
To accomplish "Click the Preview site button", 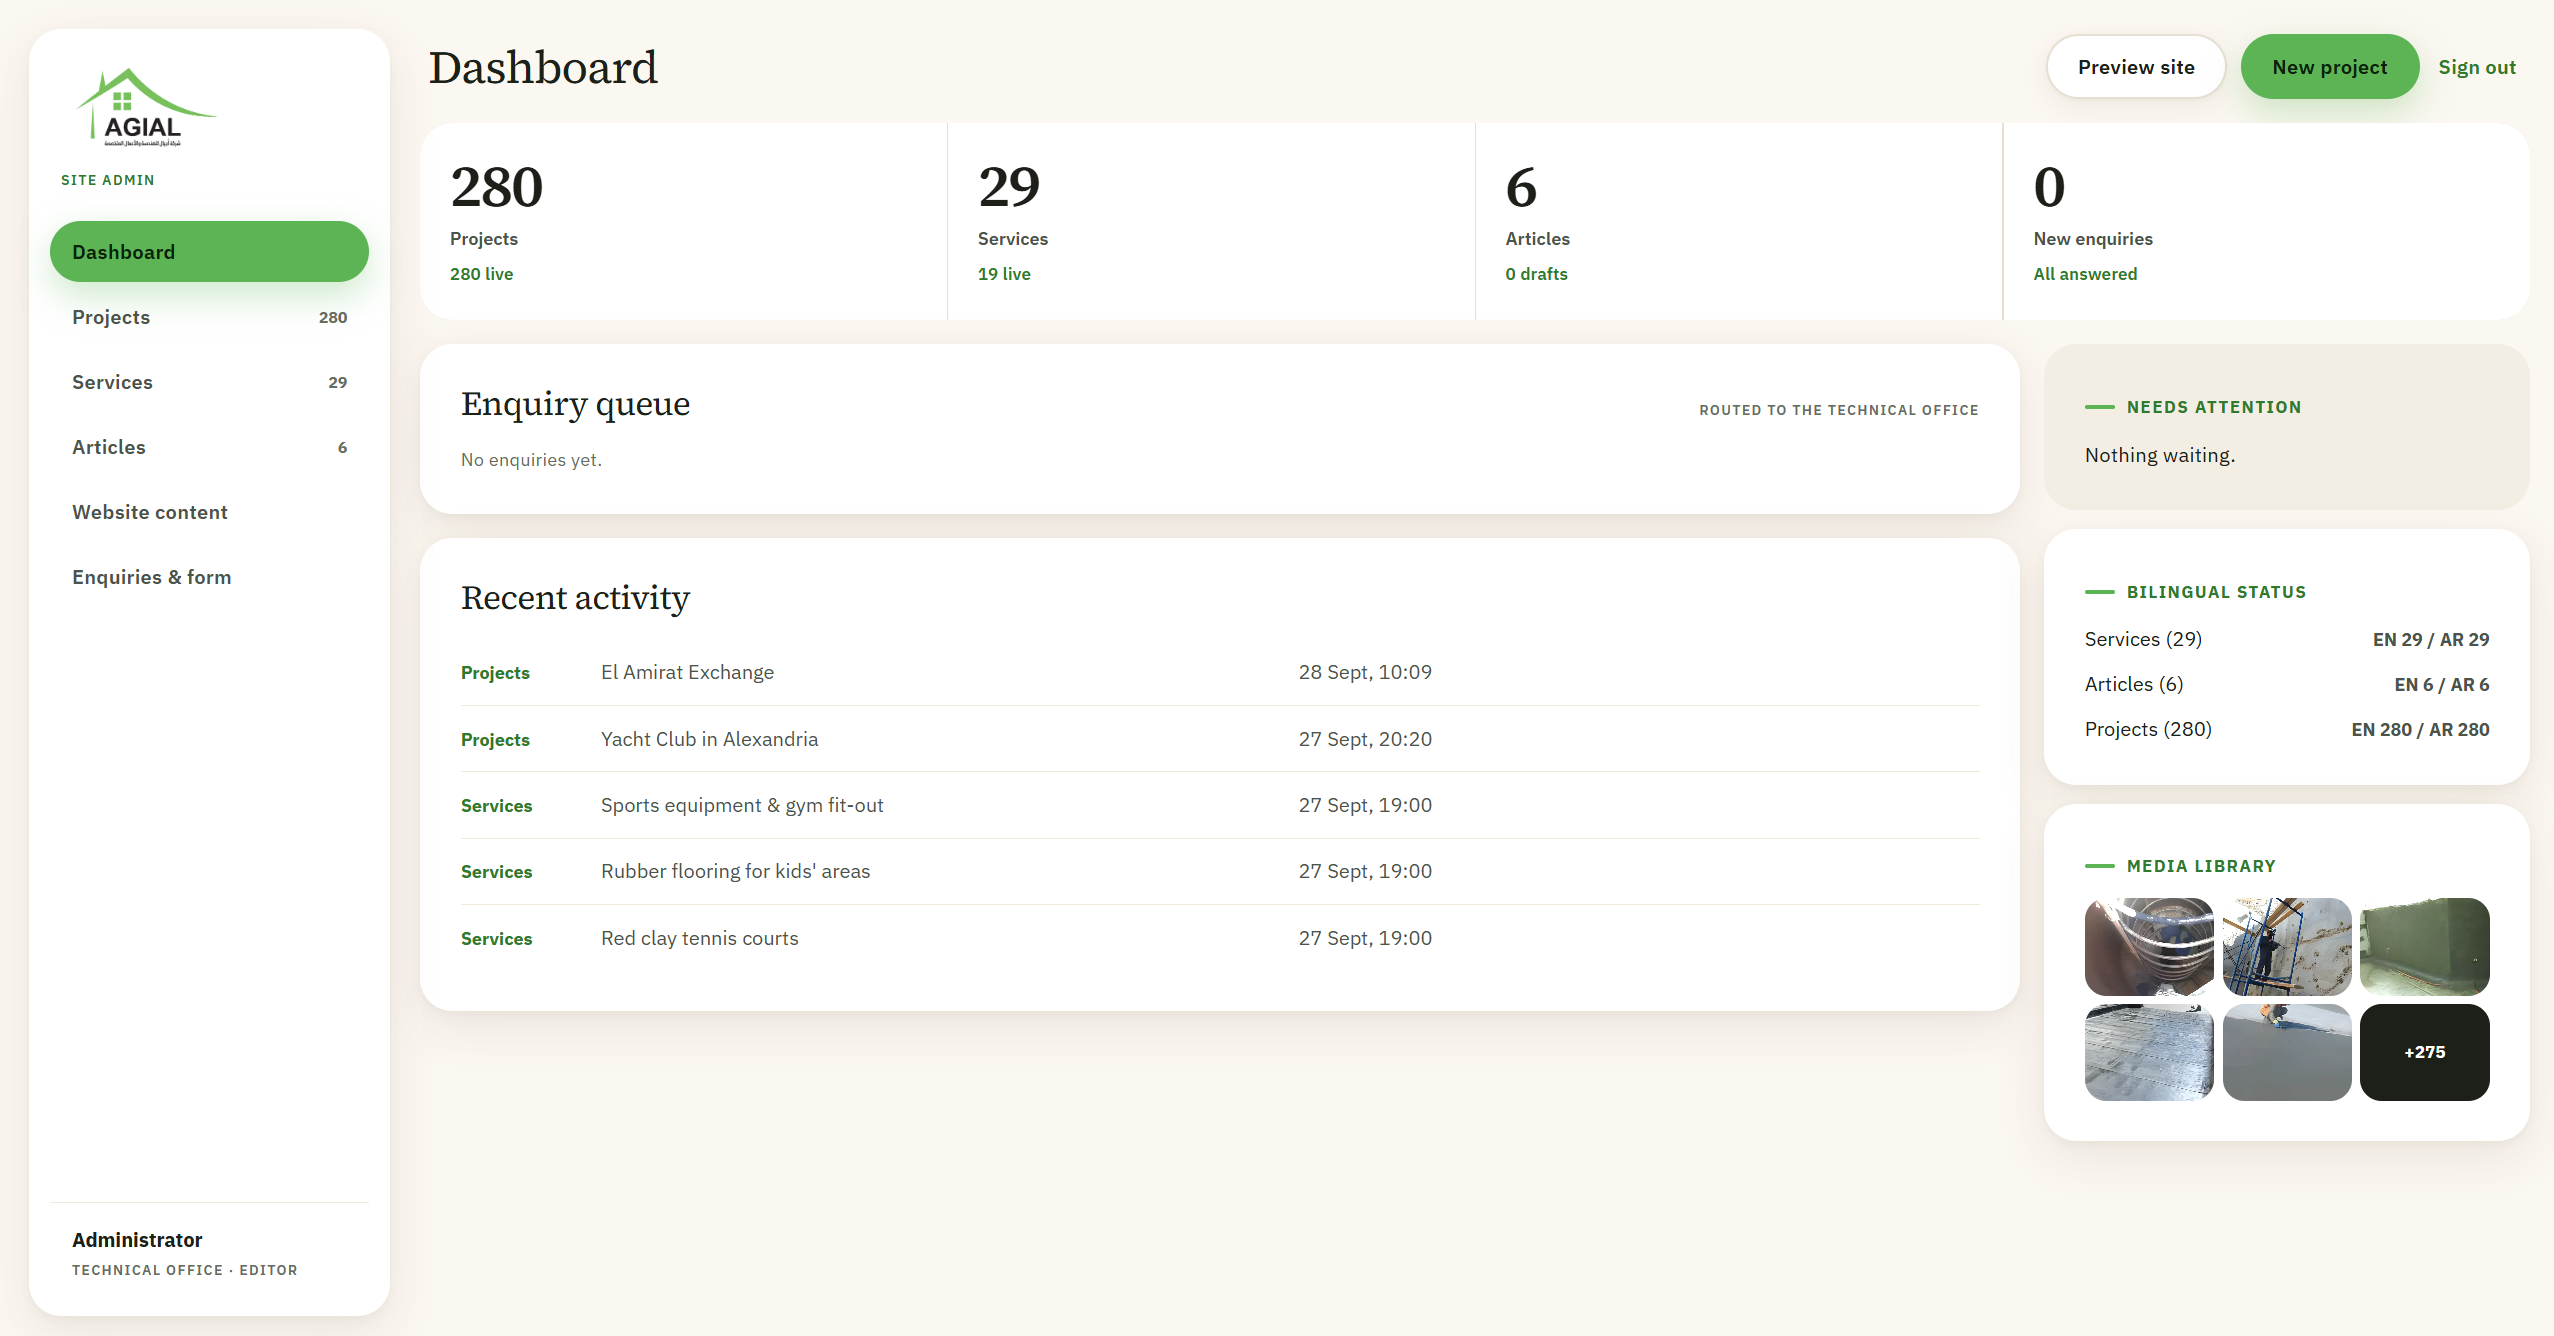I will (x=2136, y=67).
